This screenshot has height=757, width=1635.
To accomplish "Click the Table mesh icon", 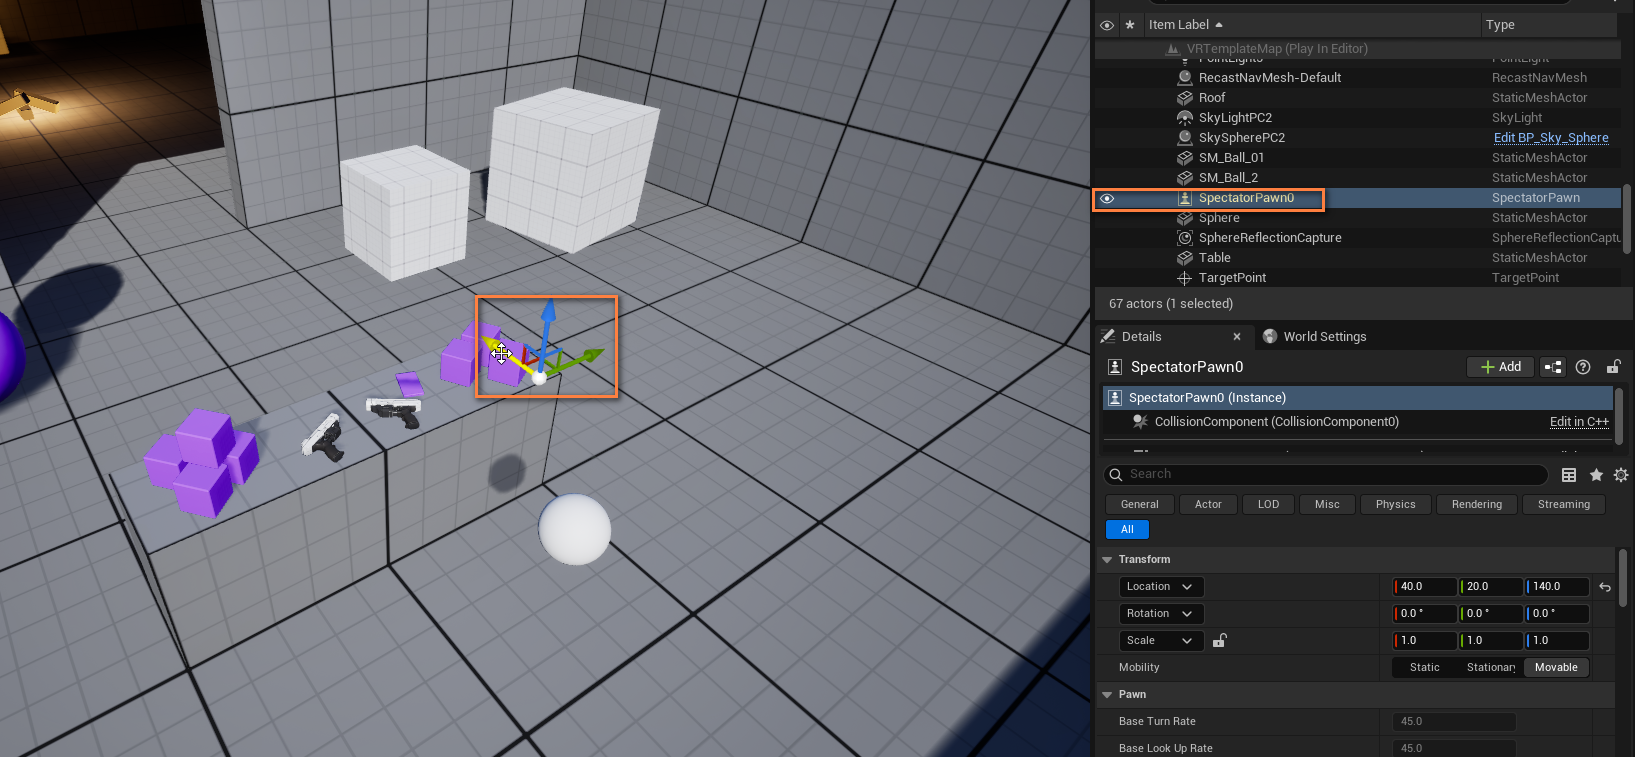I will click(1185, 257).
